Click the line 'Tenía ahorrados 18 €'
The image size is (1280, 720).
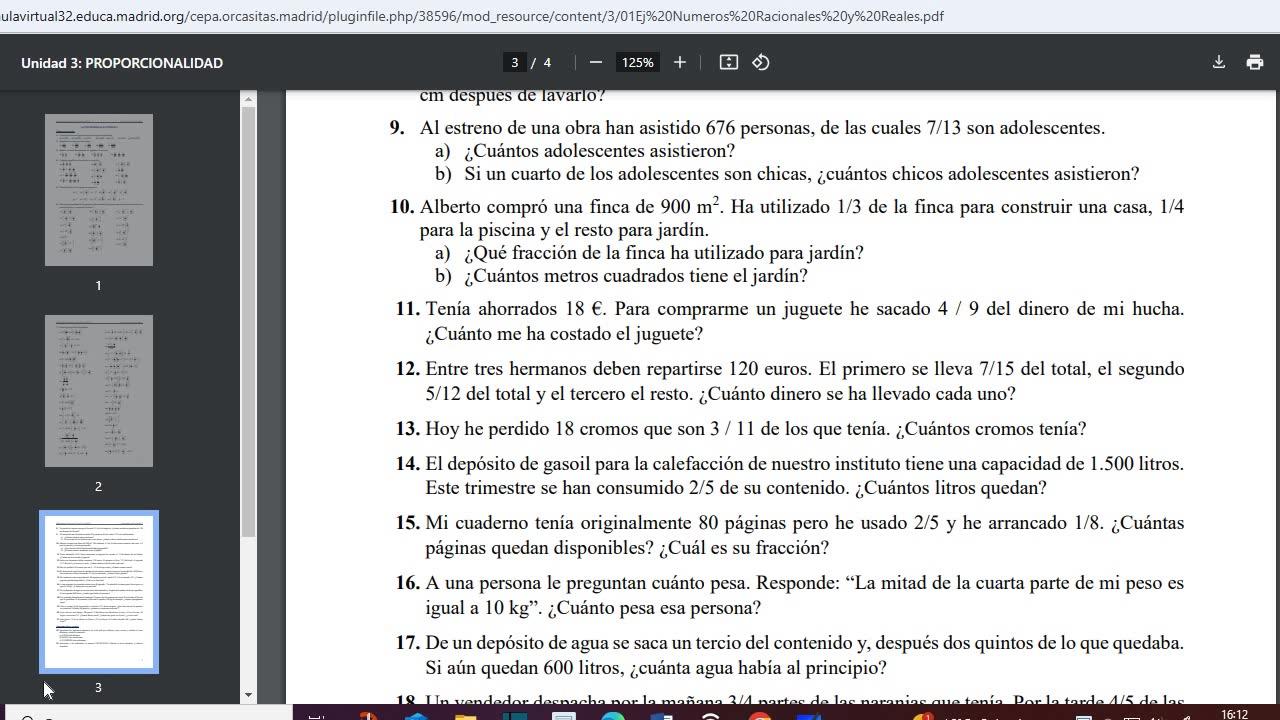tap(805, 309)
